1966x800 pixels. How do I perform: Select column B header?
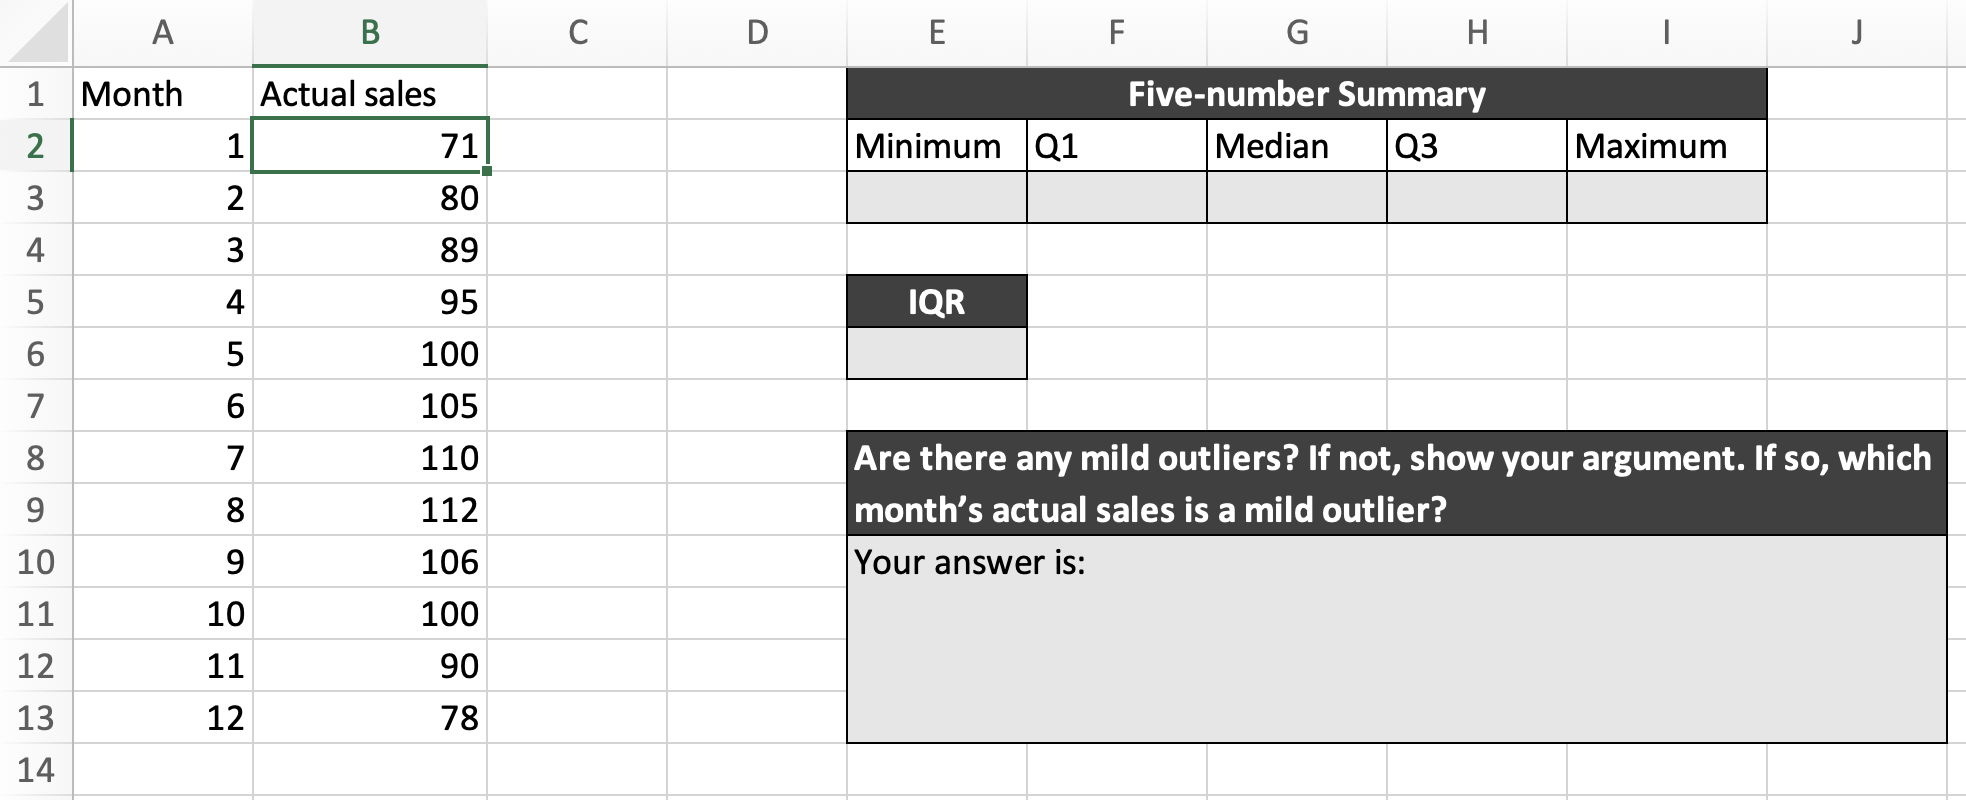pos(370,33)
